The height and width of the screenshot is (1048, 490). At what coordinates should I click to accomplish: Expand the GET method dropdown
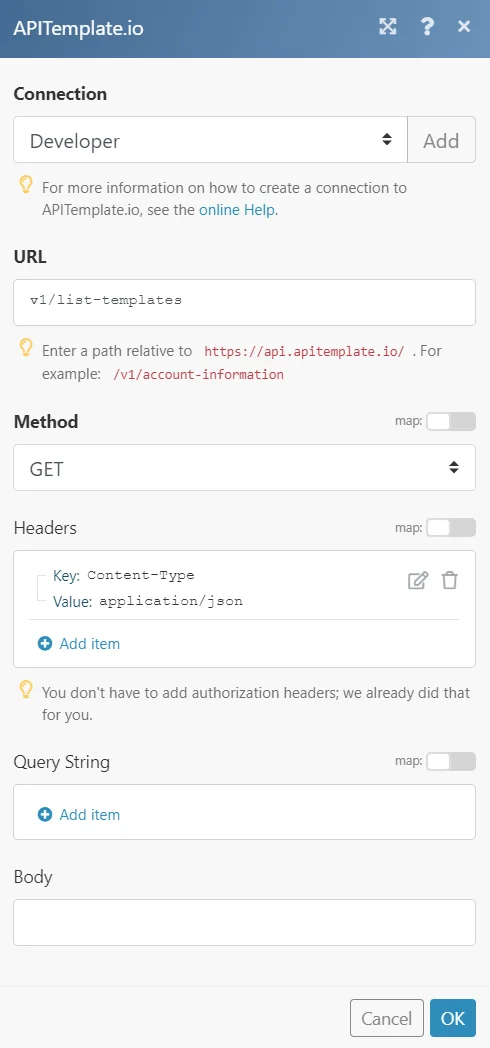[245, 467]
